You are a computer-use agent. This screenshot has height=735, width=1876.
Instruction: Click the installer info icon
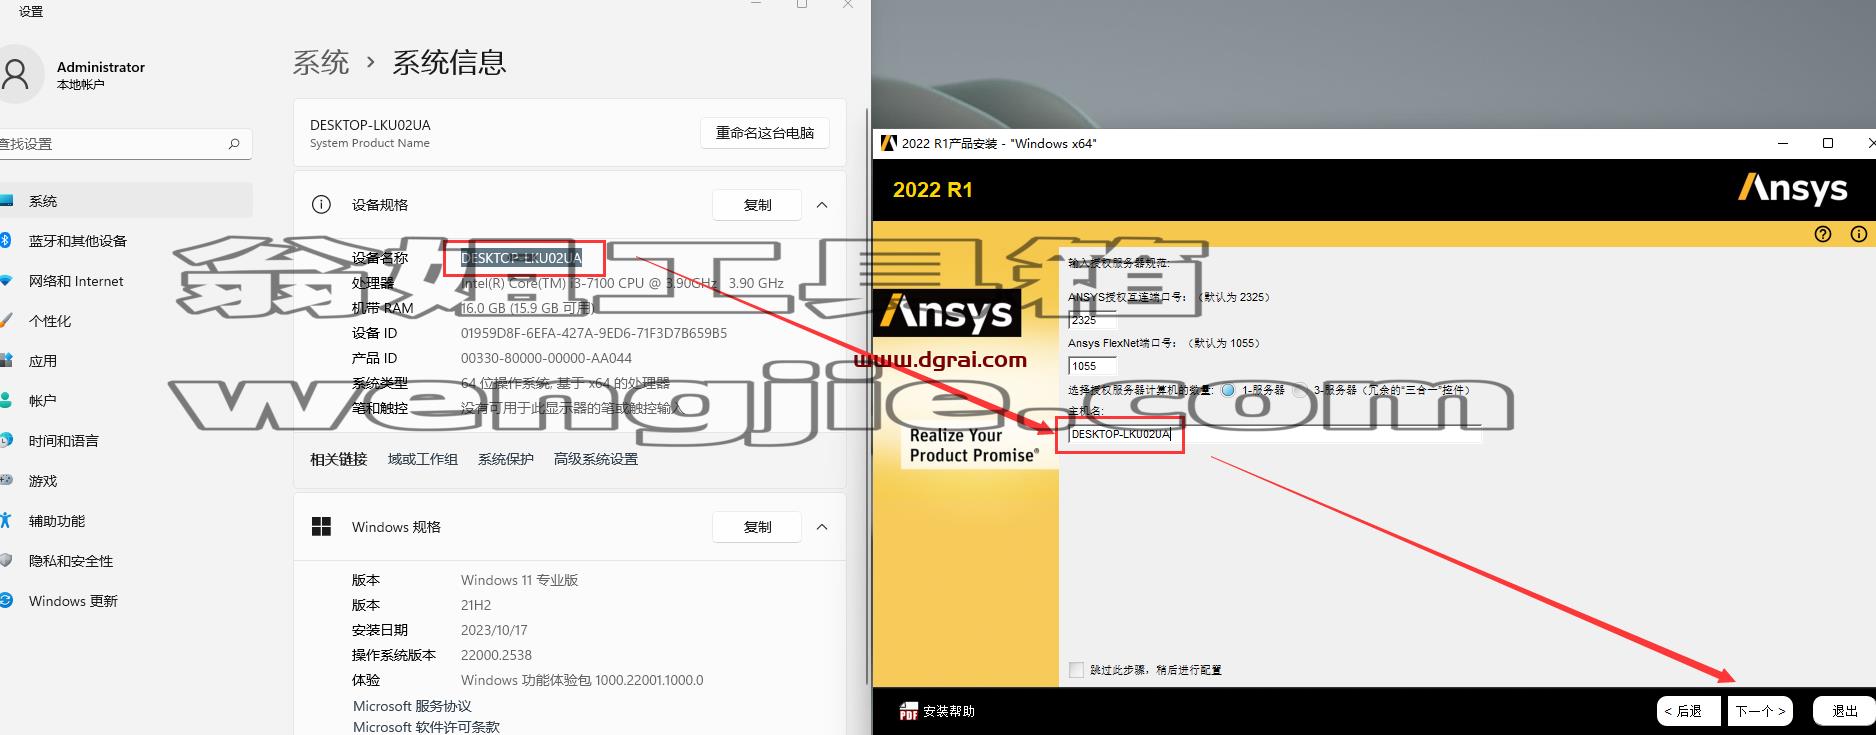1858,234
